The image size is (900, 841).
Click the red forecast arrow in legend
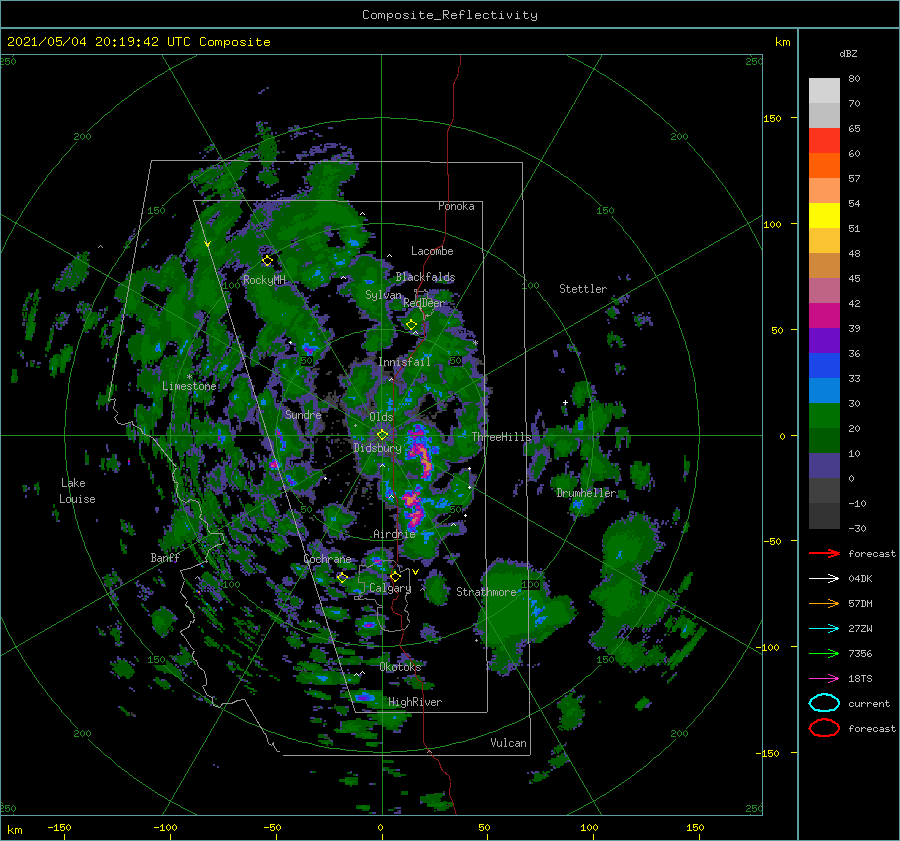click(x=824, y=553)
